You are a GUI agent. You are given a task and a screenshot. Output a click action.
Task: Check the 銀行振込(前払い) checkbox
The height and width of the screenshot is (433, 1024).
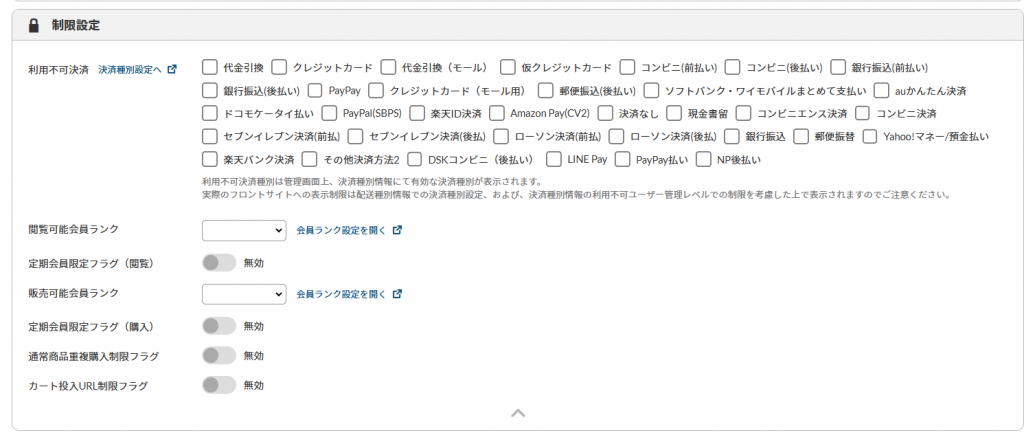[839, 67]
